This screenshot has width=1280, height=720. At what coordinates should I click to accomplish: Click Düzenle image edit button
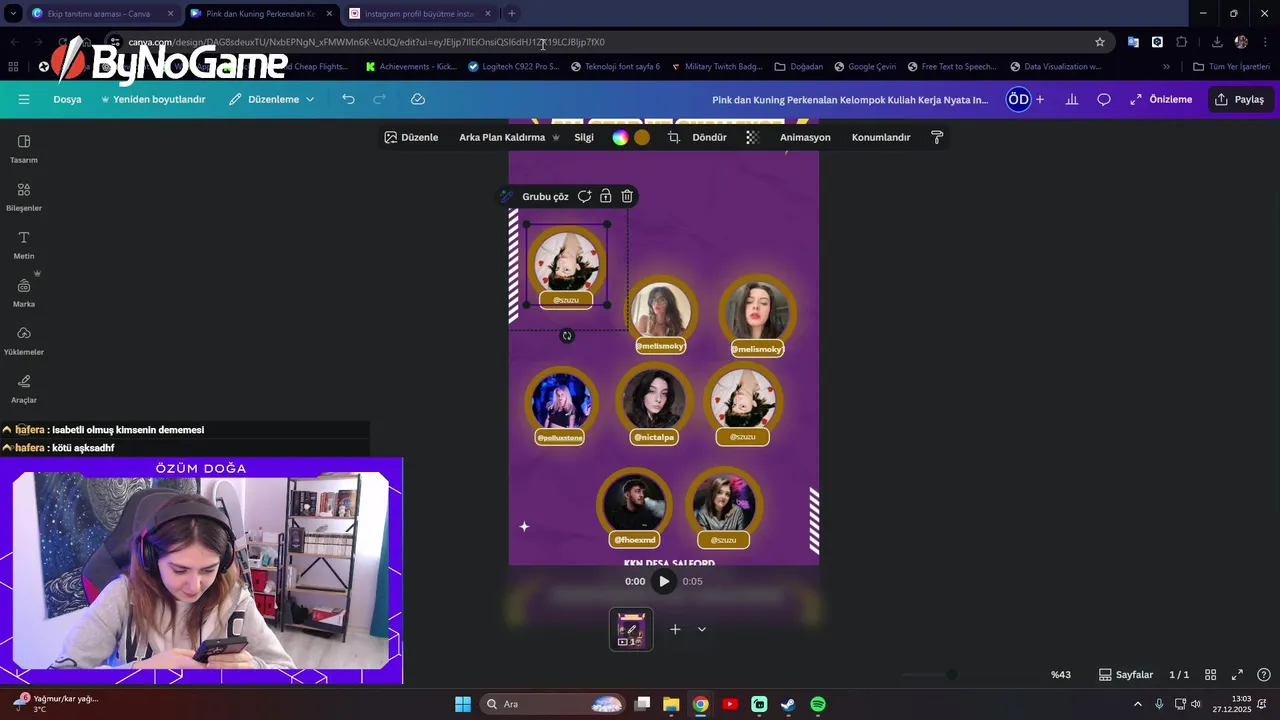click(x=411, y=137)
